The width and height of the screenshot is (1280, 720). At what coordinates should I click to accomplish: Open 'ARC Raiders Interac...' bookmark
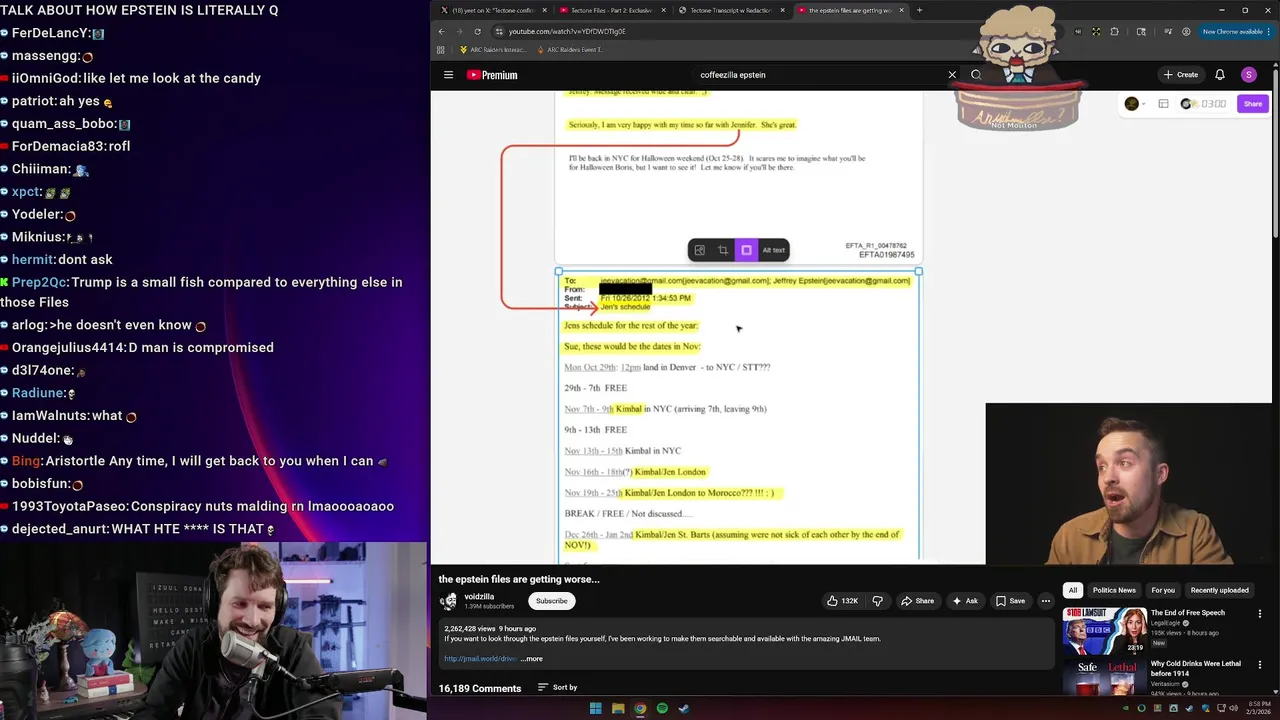click(493, 49)
